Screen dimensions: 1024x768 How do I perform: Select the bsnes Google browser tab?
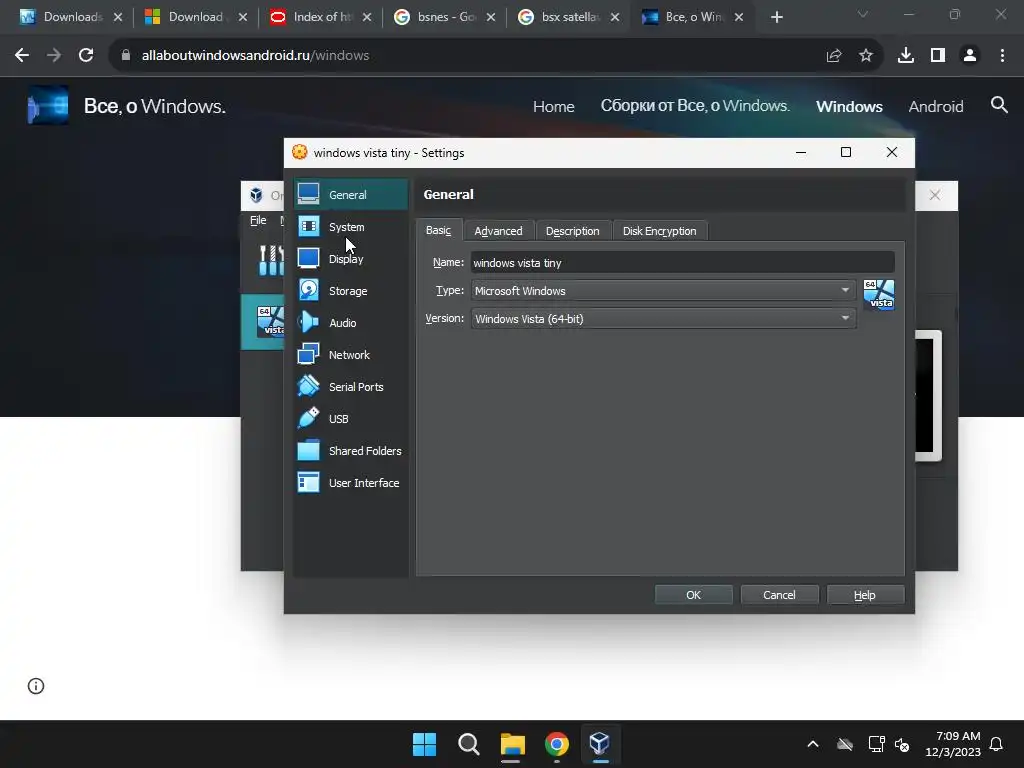pyautogui.click(x=446, y=17)
